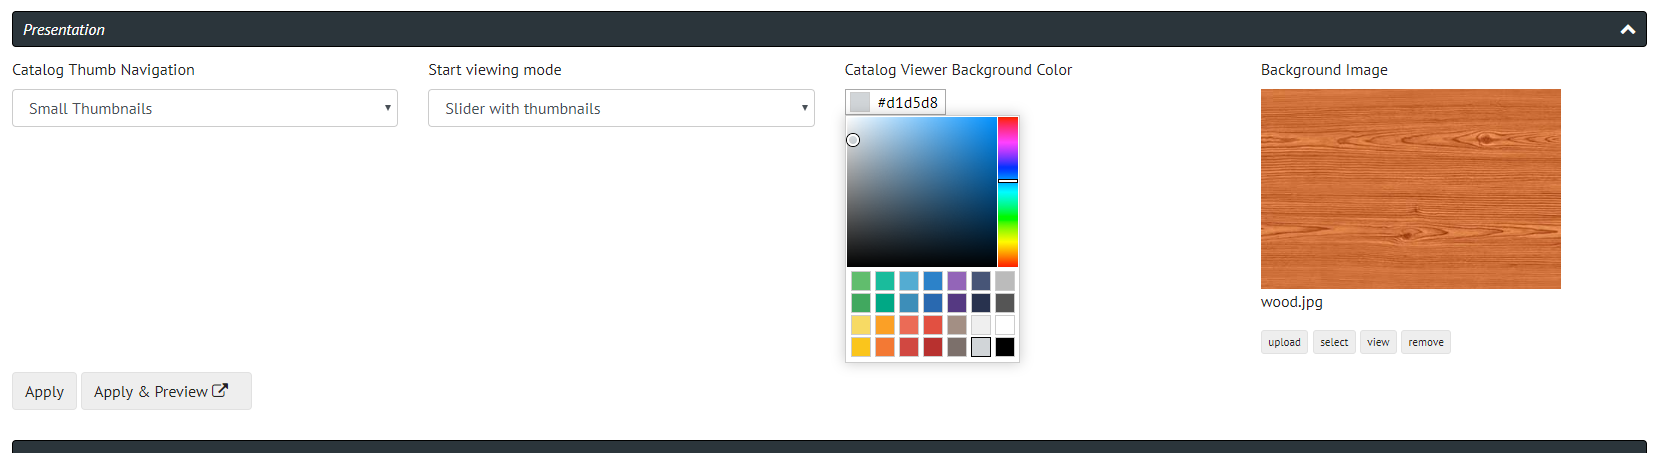1655x453 pixels.
Task: Select the black palette swatch
Action: [x=1005, y=347]
